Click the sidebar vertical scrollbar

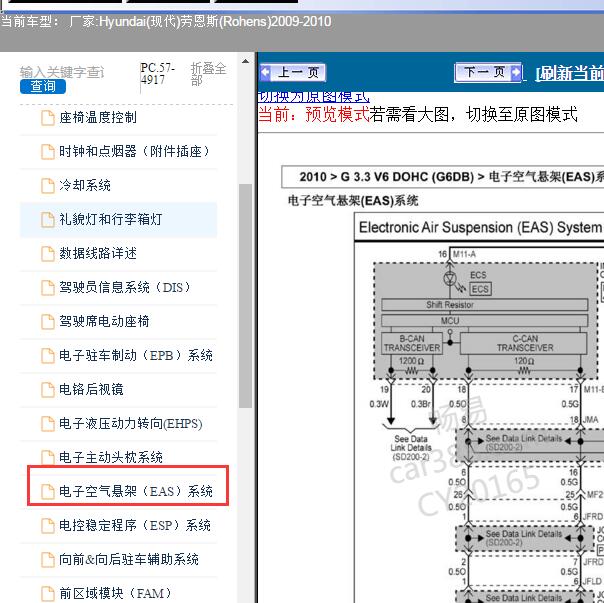(245, 300)
